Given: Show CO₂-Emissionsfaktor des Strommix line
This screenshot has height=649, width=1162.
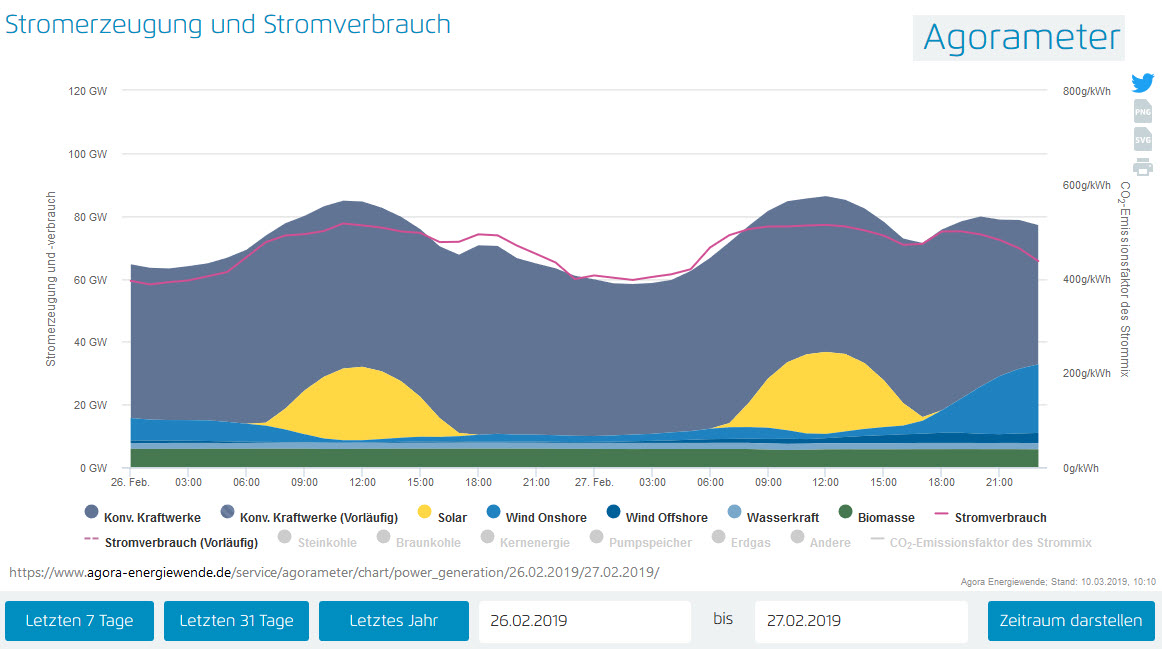Looking at the screenshot, I should [980, 542].
